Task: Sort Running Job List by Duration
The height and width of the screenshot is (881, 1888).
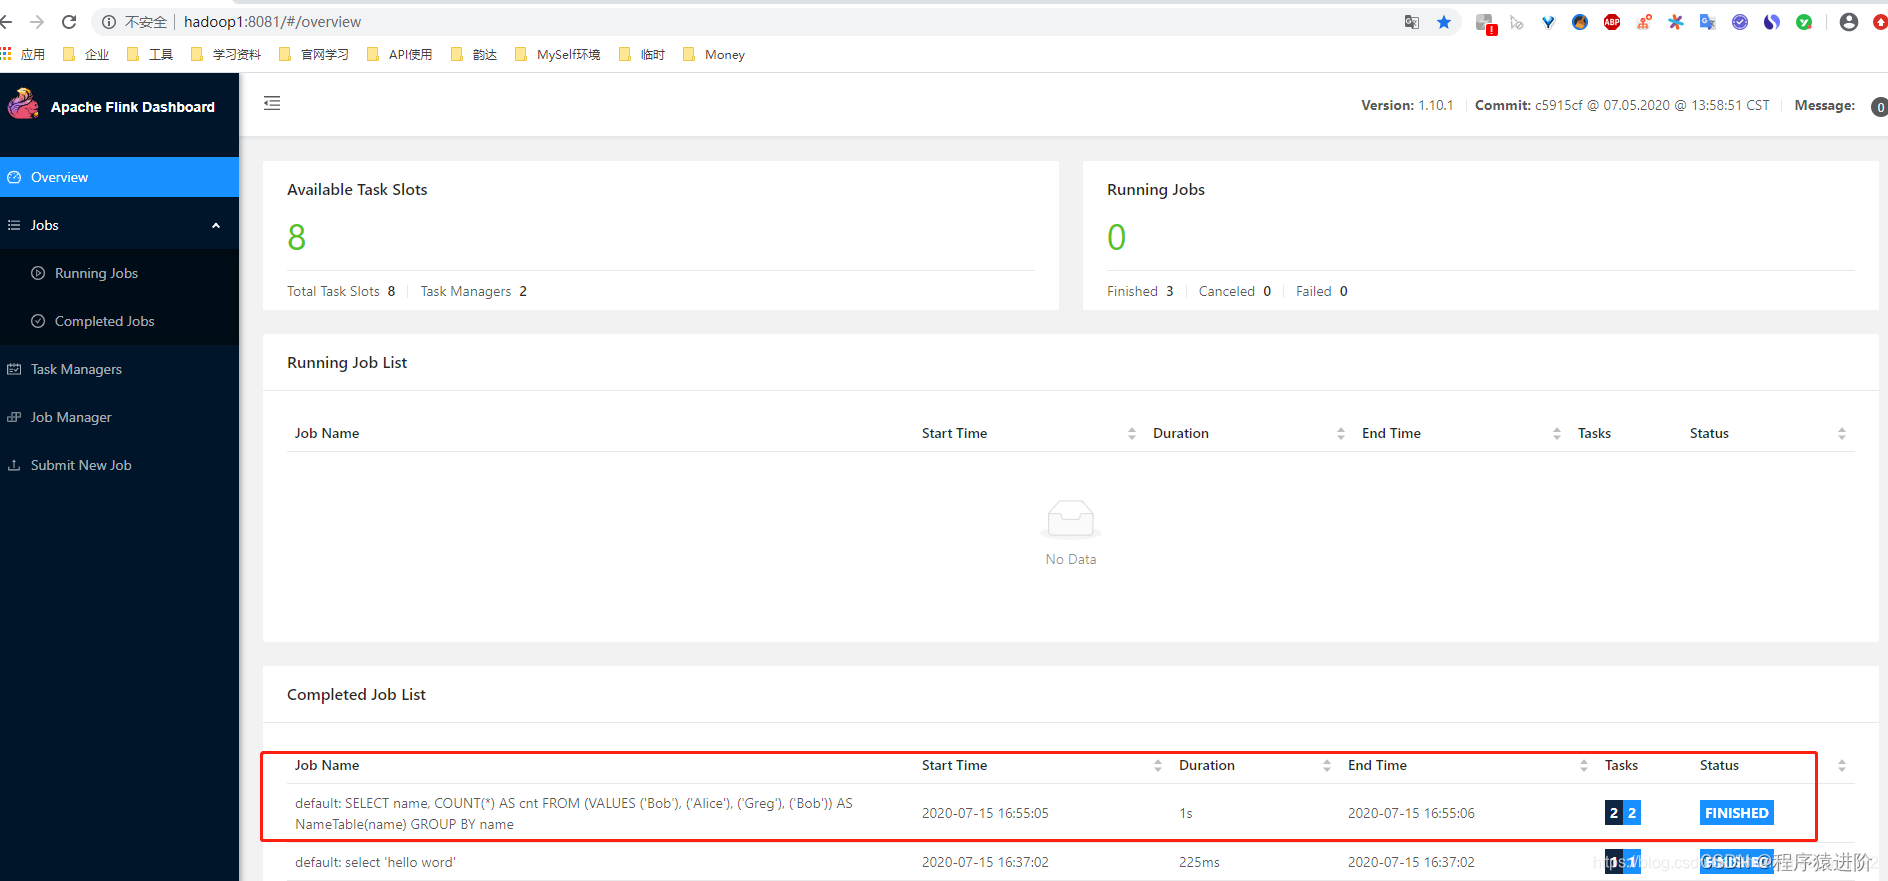Action: tap(1340, 433)
